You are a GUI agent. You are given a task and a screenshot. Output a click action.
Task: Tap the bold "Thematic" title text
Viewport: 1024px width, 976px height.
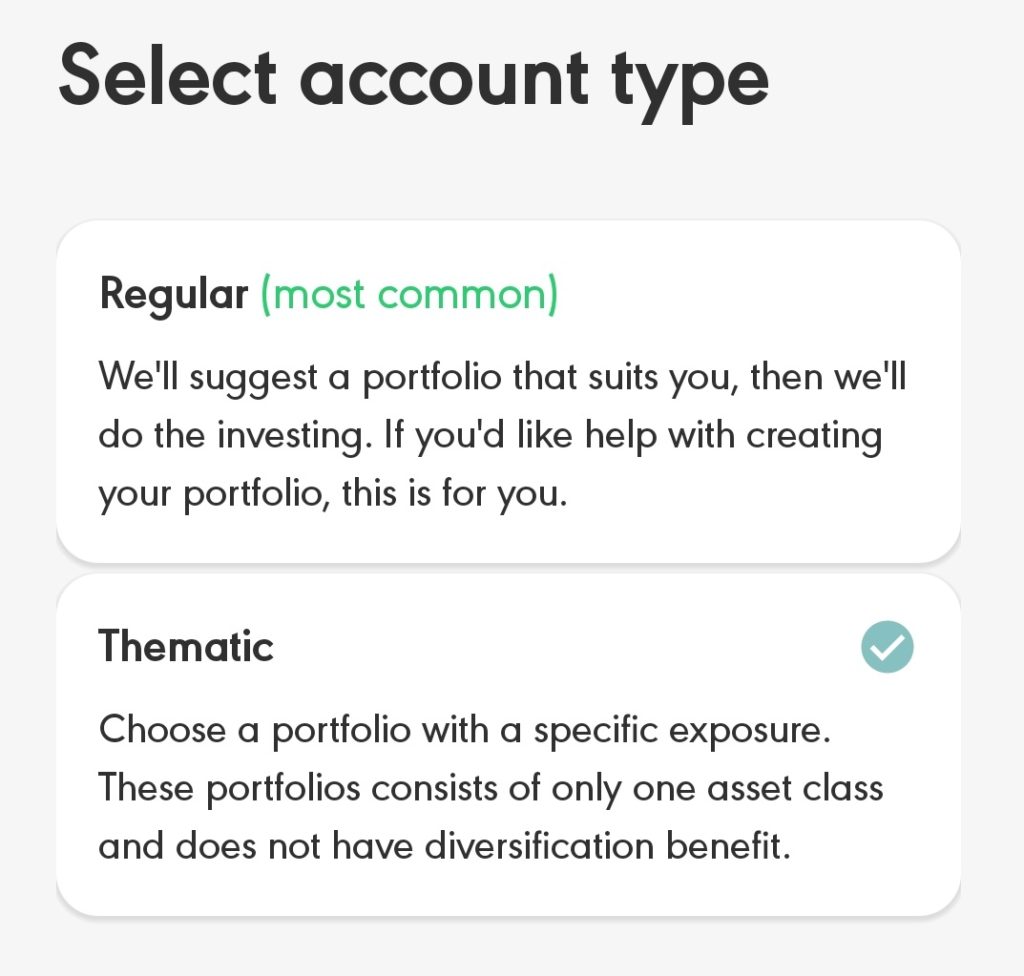pyautogui.click(x=186, y=646)
